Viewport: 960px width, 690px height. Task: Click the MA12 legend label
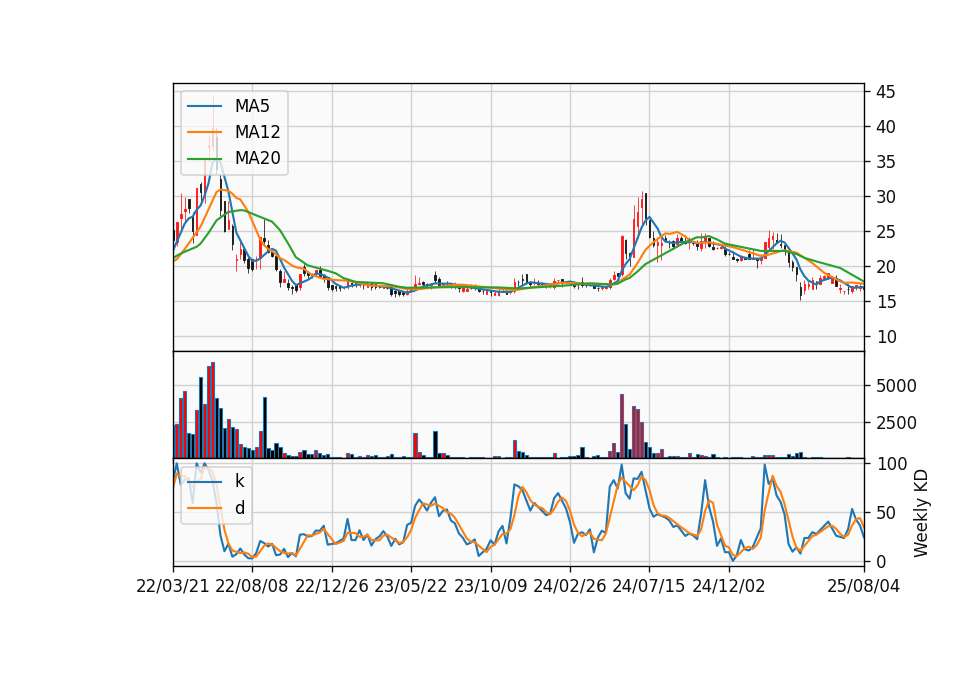point(257,132)
